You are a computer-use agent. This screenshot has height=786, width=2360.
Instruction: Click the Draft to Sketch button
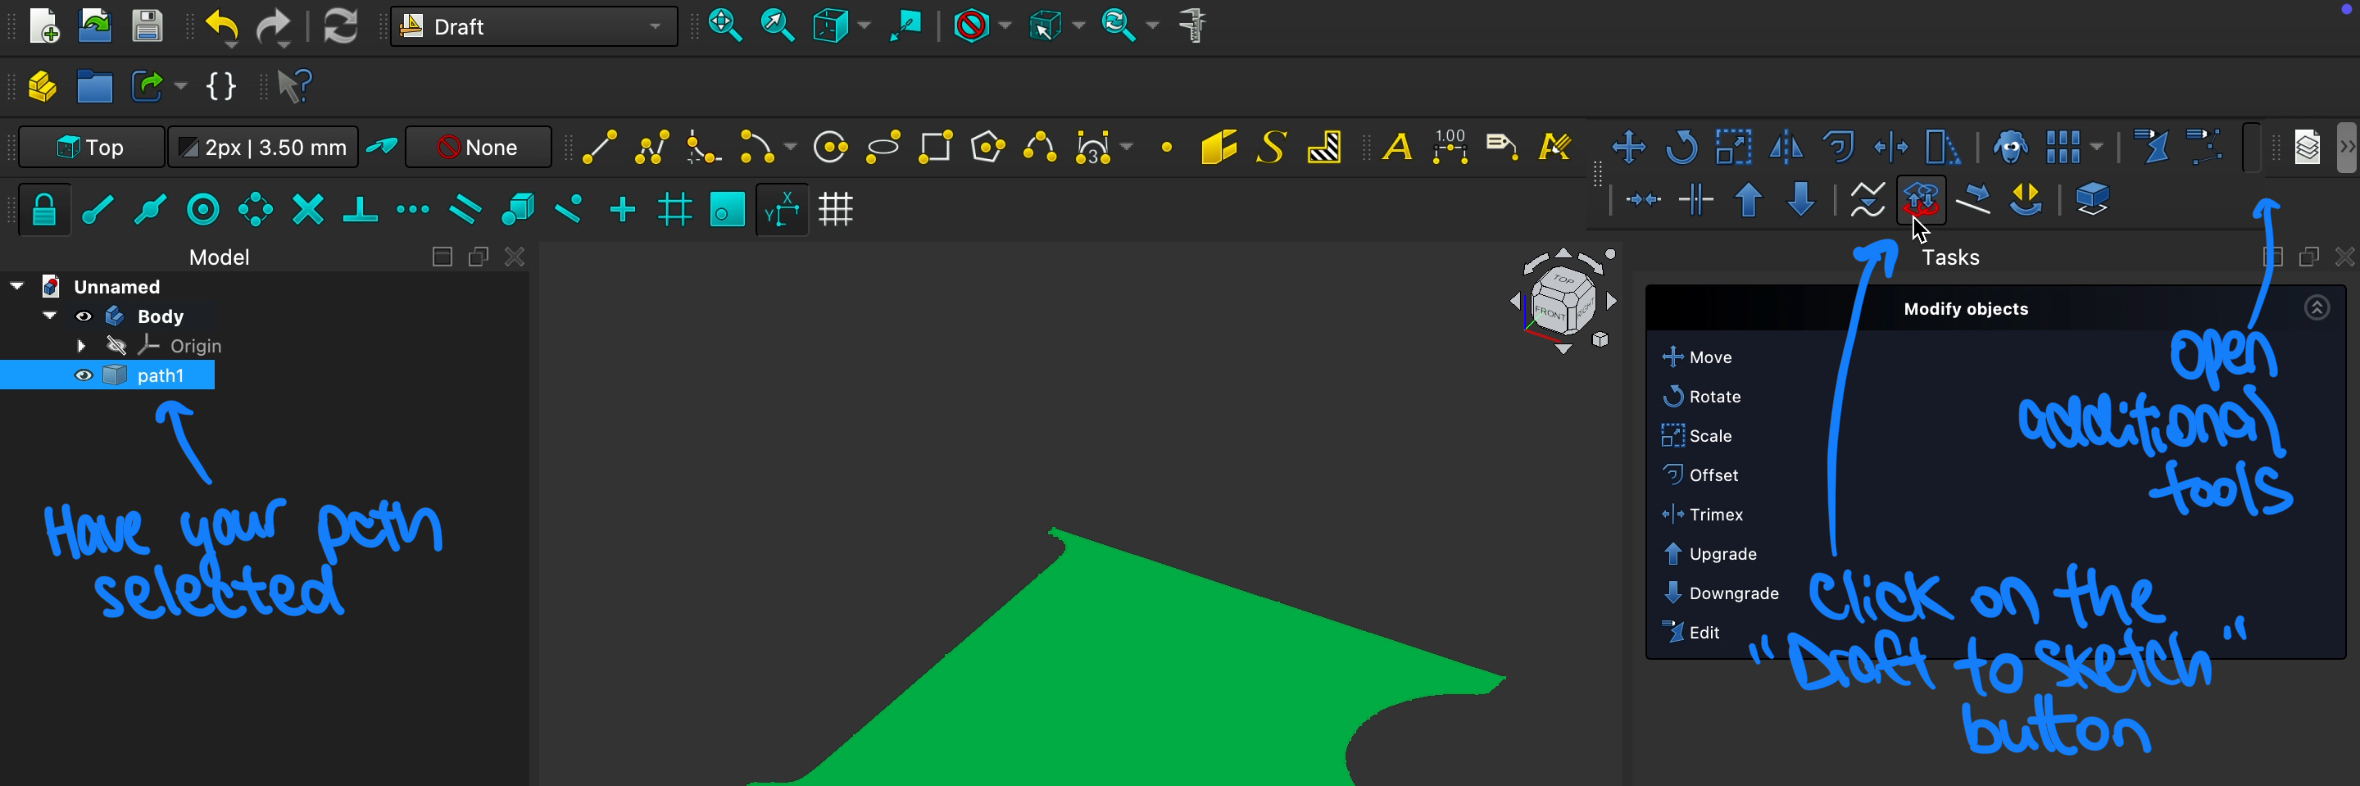point(1920,200)
